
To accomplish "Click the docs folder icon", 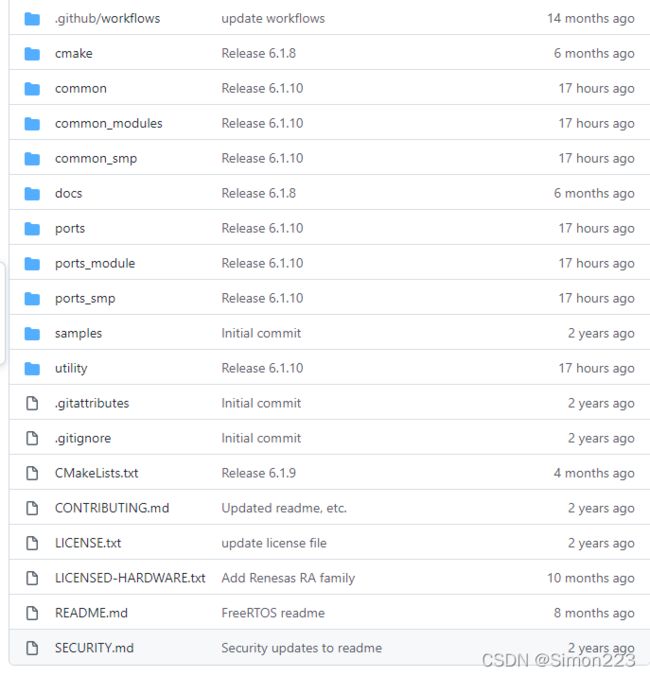I will [32, 194].
